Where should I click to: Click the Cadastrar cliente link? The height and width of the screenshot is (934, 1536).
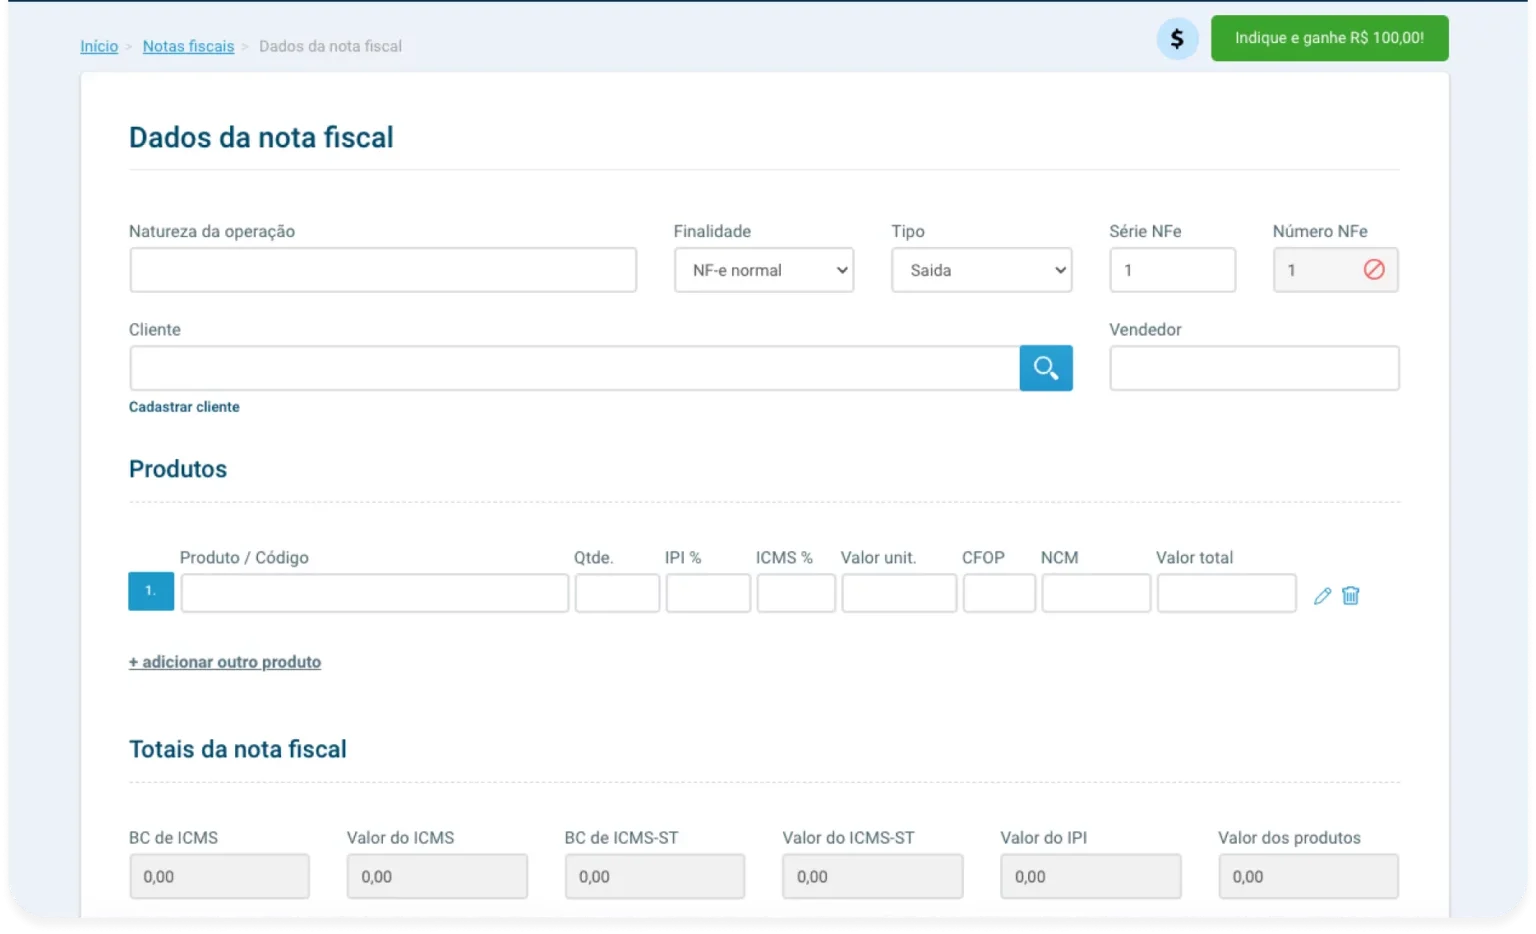tap(184, 407)
